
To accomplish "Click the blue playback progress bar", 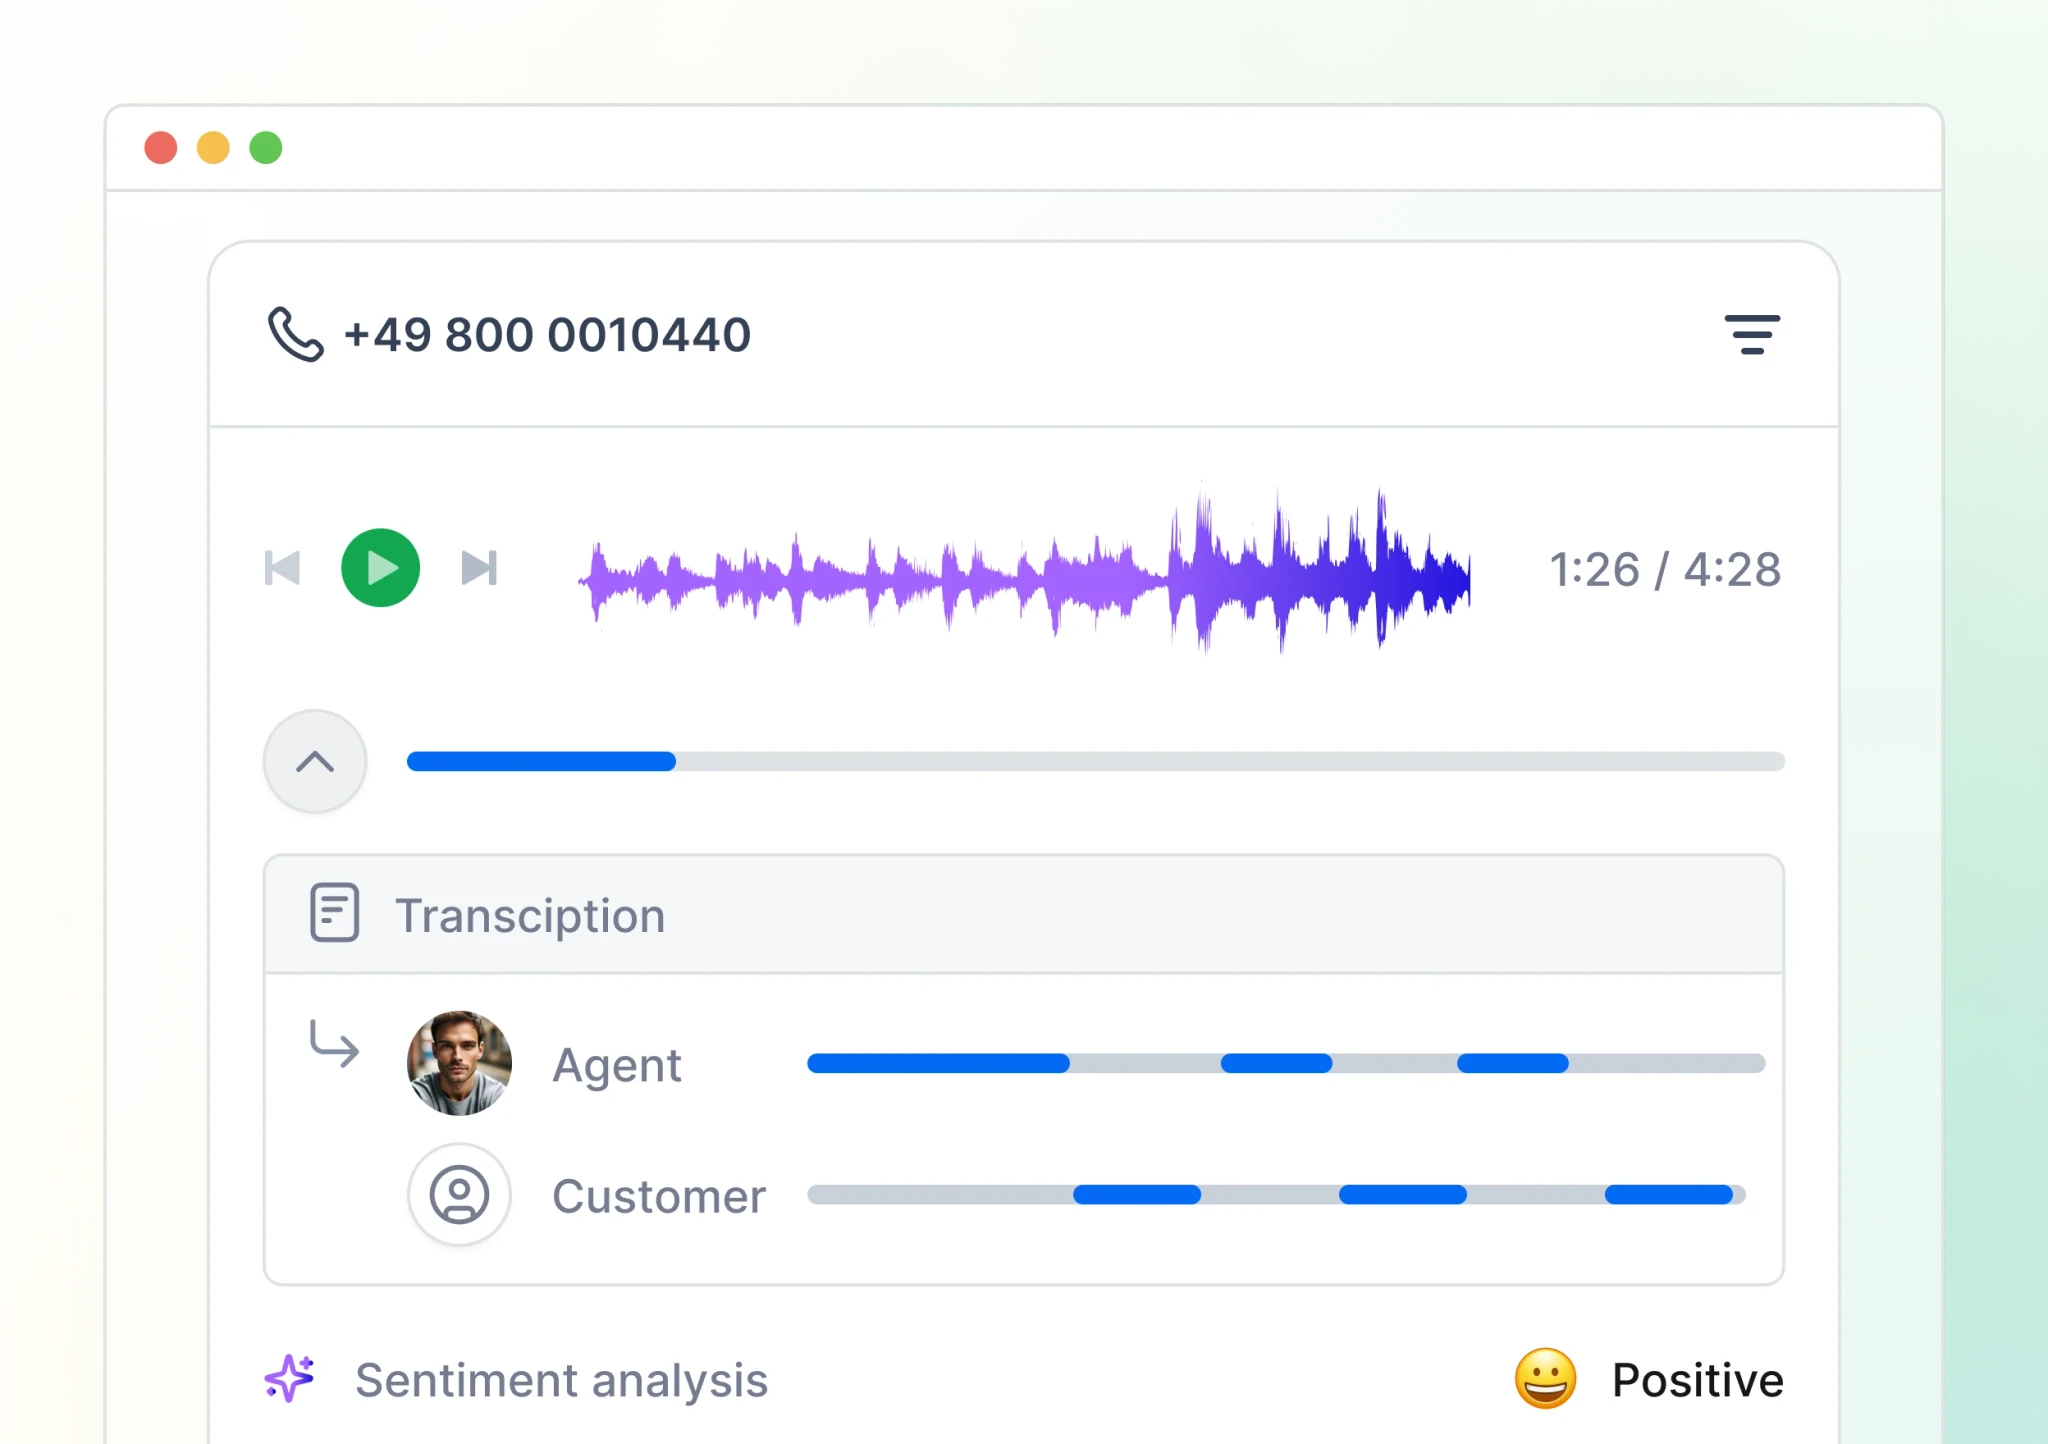I will click(541, 762).
